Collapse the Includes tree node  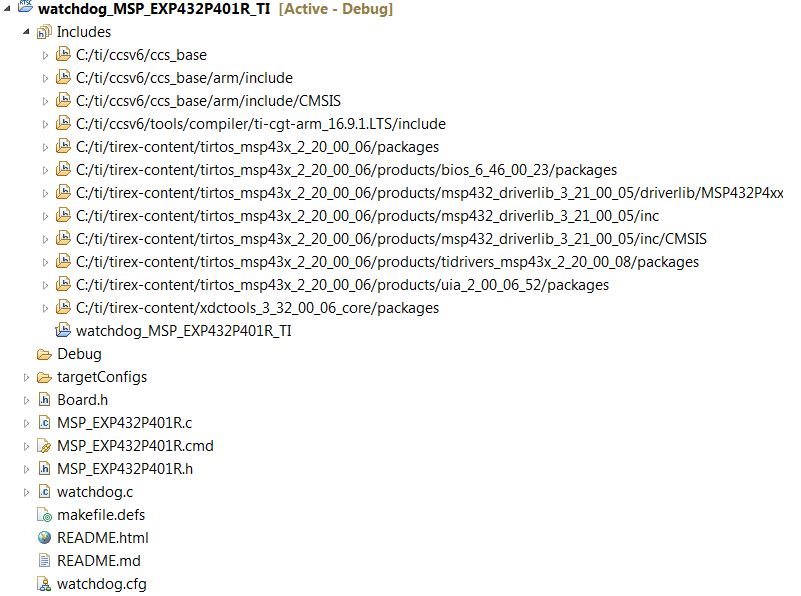coord(26,32)
